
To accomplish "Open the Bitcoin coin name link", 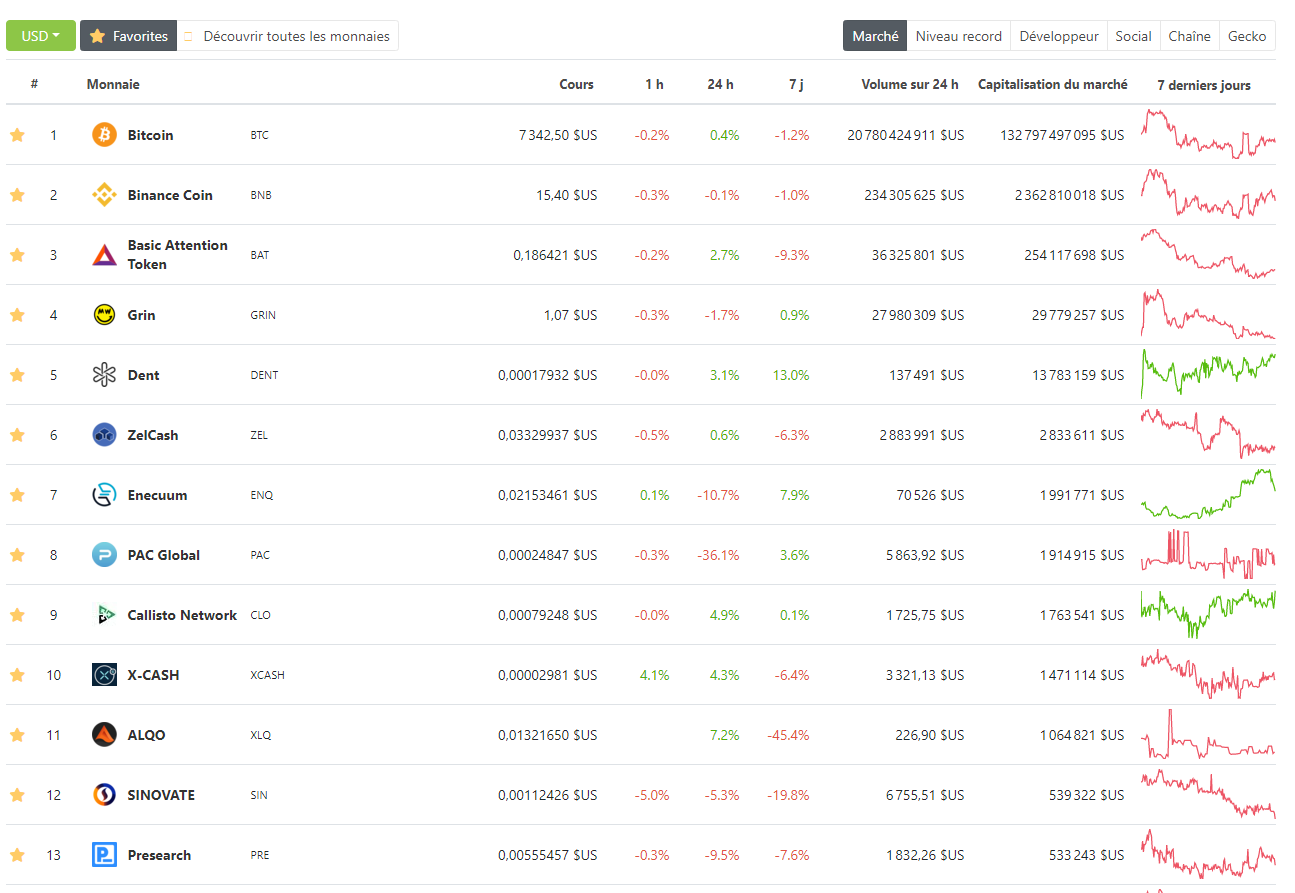I will click(150, 135).
